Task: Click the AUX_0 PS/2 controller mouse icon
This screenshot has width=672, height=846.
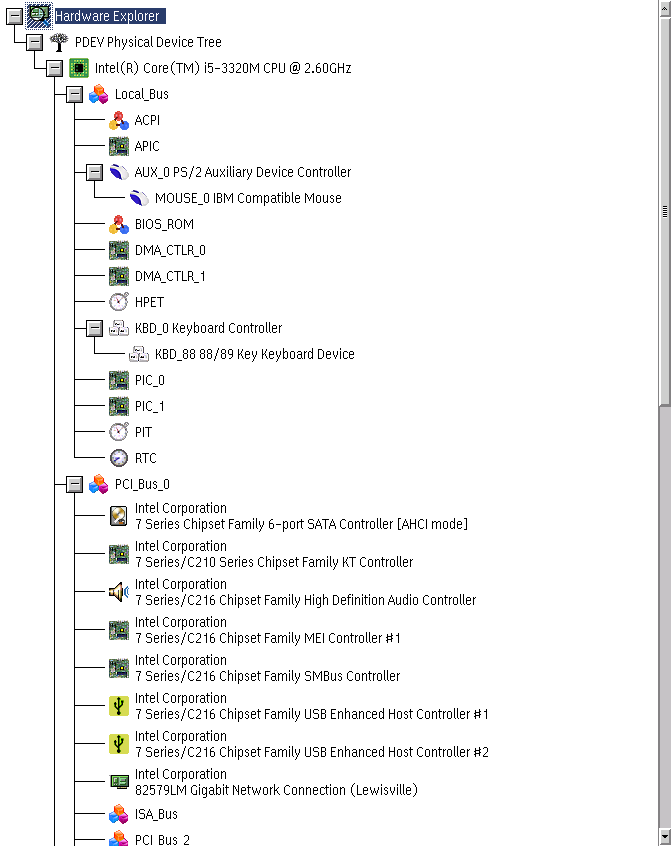Action: pos(119,172)
